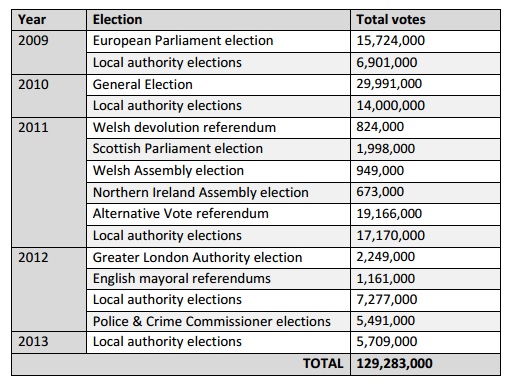The width and height of the screenshot is (513, 388).
Task: Click the English mayoral referendums cell
Action: point(218,279)
